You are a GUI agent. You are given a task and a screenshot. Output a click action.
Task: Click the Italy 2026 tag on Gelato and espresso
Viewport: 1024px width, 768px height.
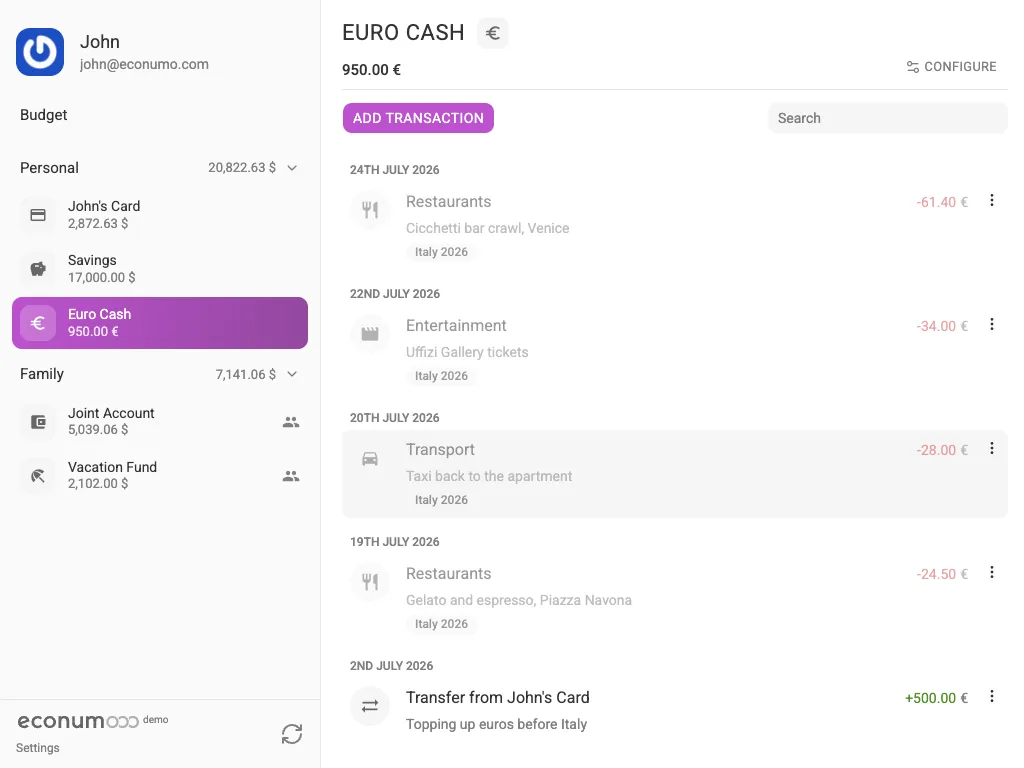[x=441, y=624]
